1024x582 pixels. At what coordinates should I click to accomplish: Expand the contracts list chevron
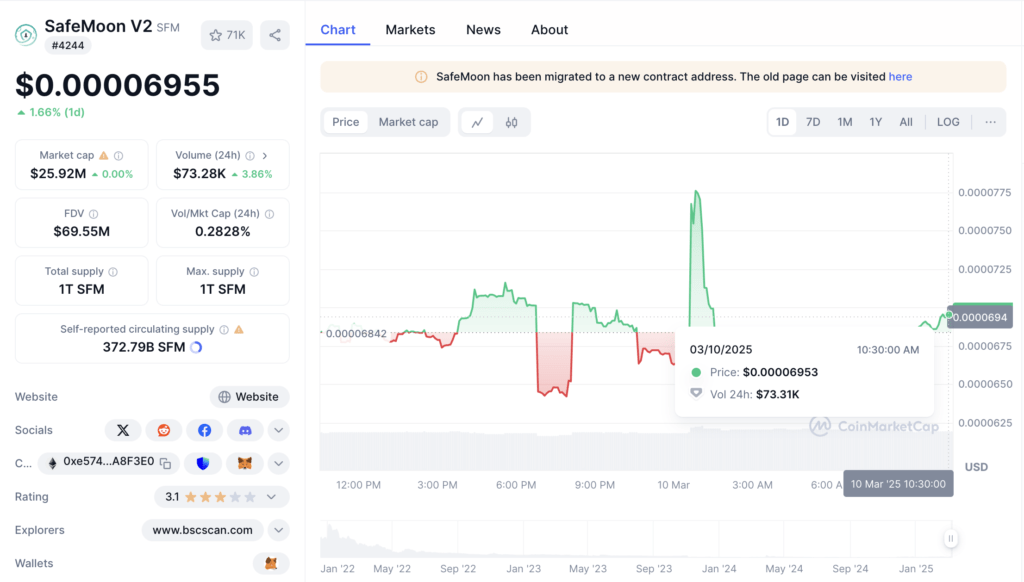(279, 464)
